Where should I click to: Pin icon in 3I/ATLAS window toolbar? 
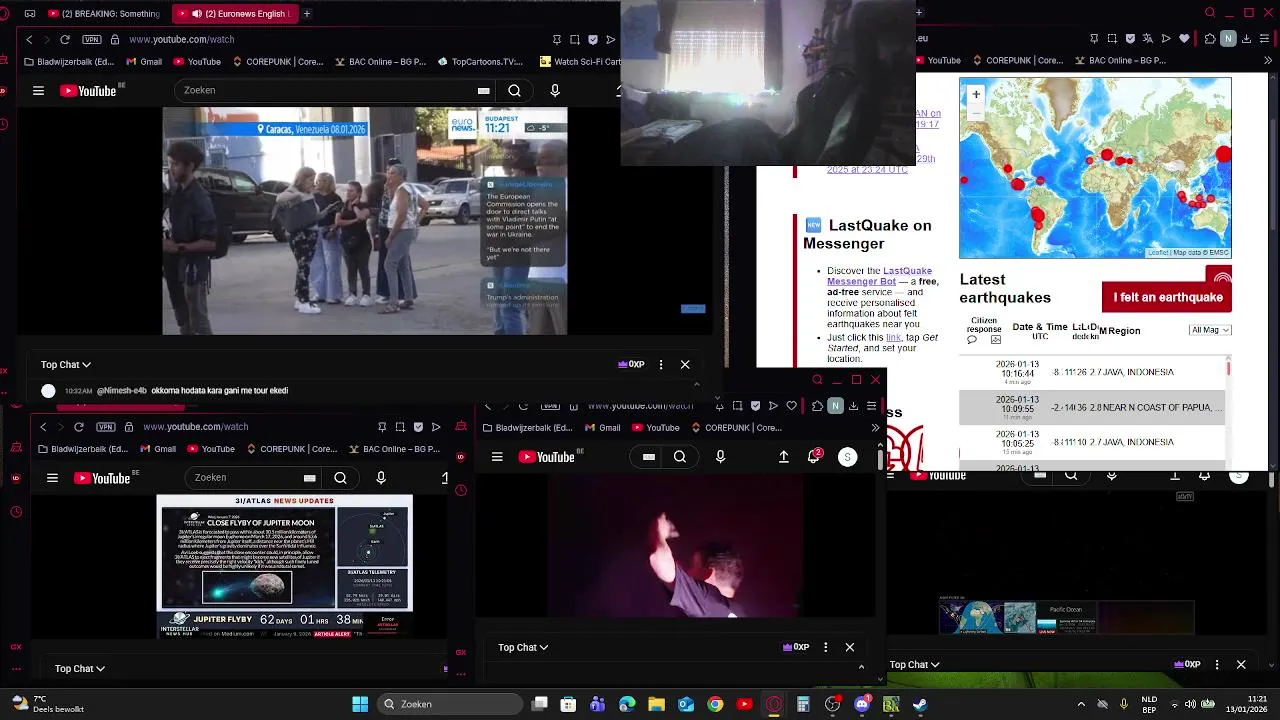382,427
